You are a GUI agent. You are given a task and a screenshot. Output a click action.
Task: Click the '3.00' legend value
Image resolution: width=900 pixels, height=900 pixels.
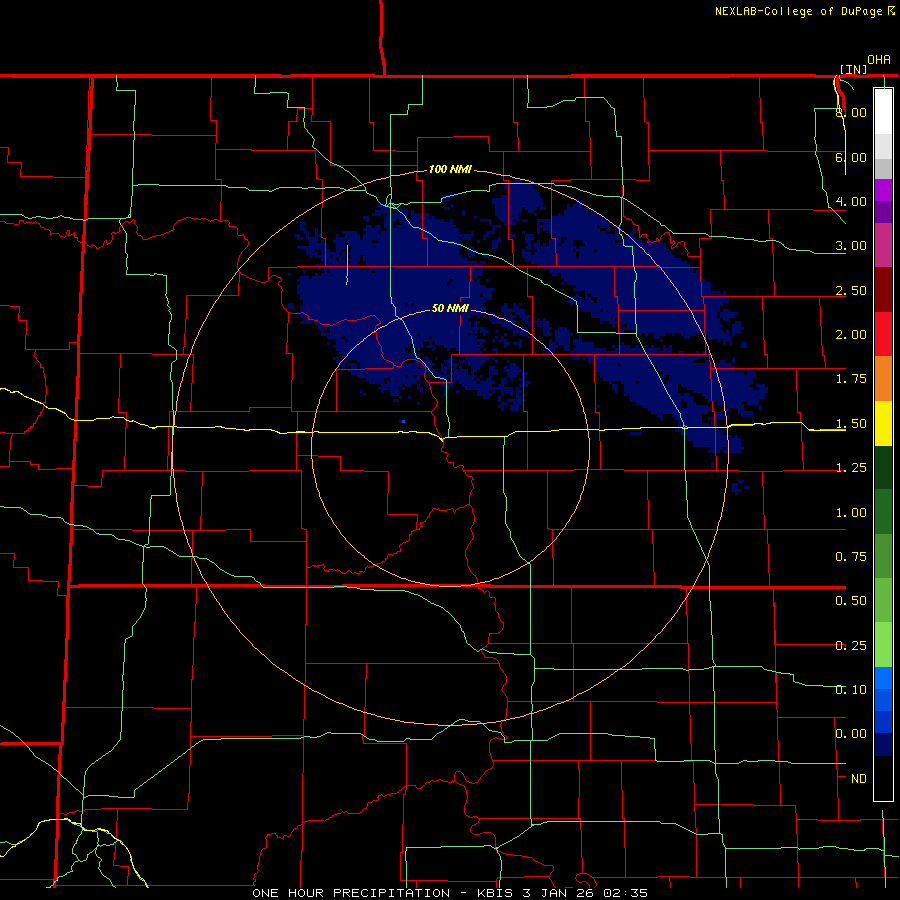(851, 246)
